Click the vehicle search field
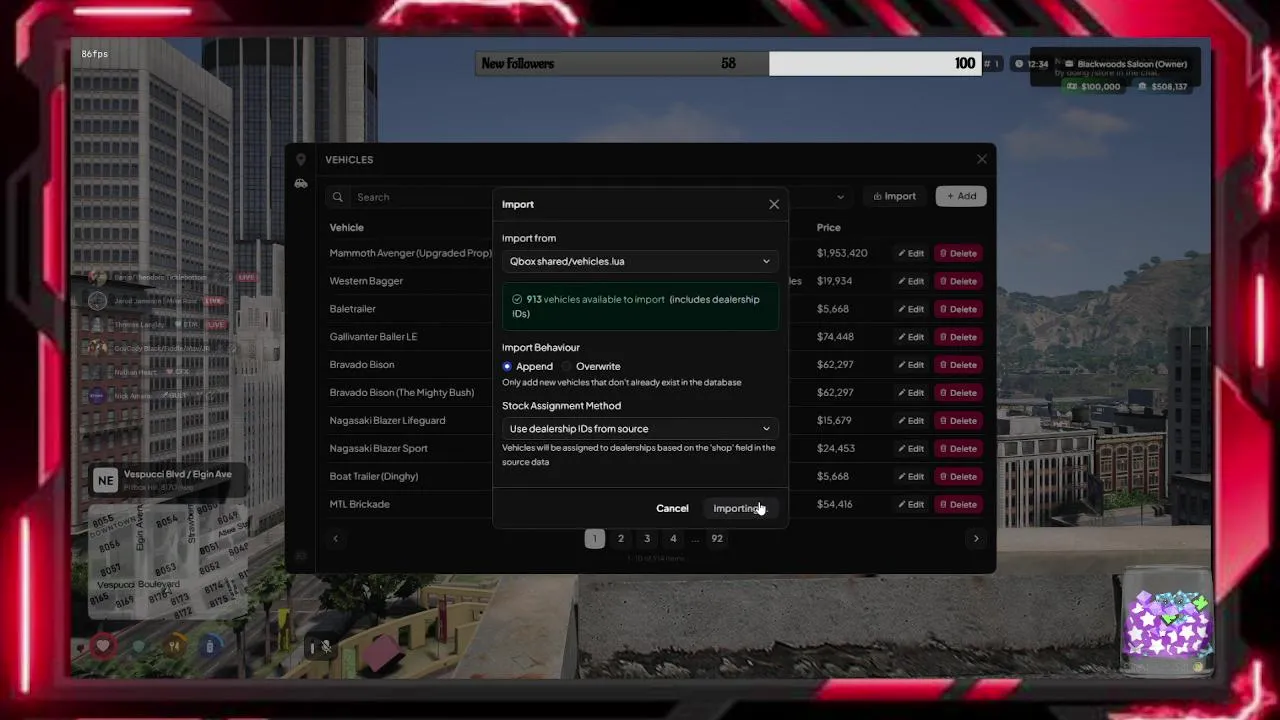Viewport: 1280px width, 720px height. point(420,197)
